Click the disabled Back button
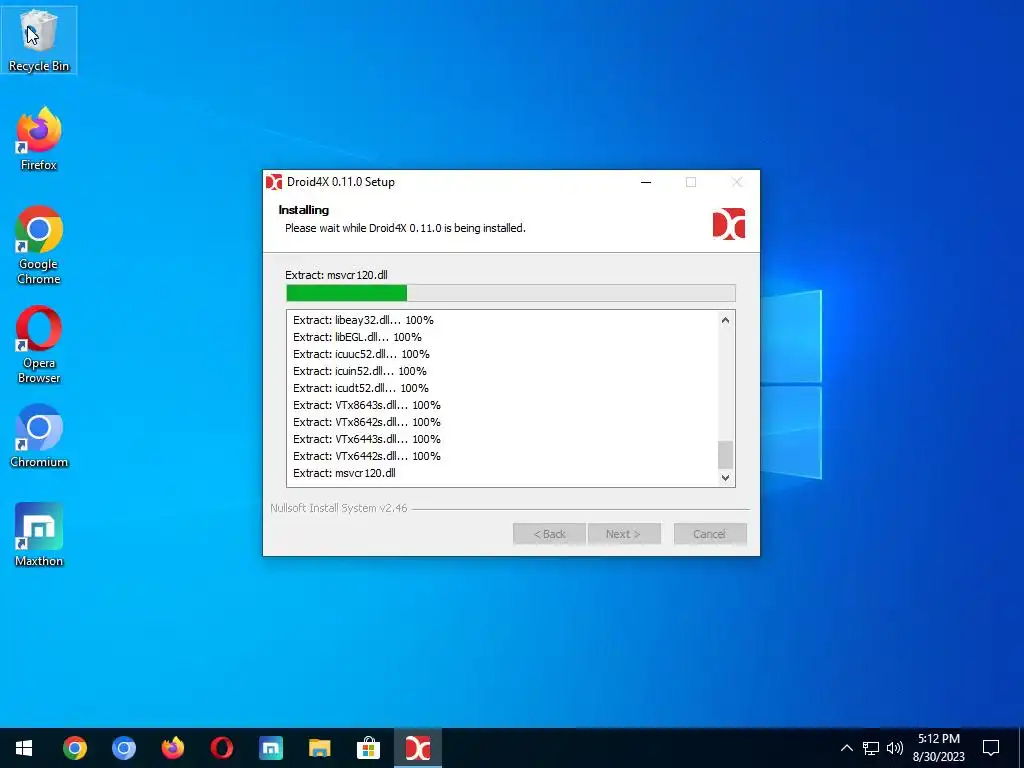Screen dimensions: 1024x768 click(549, 534)
